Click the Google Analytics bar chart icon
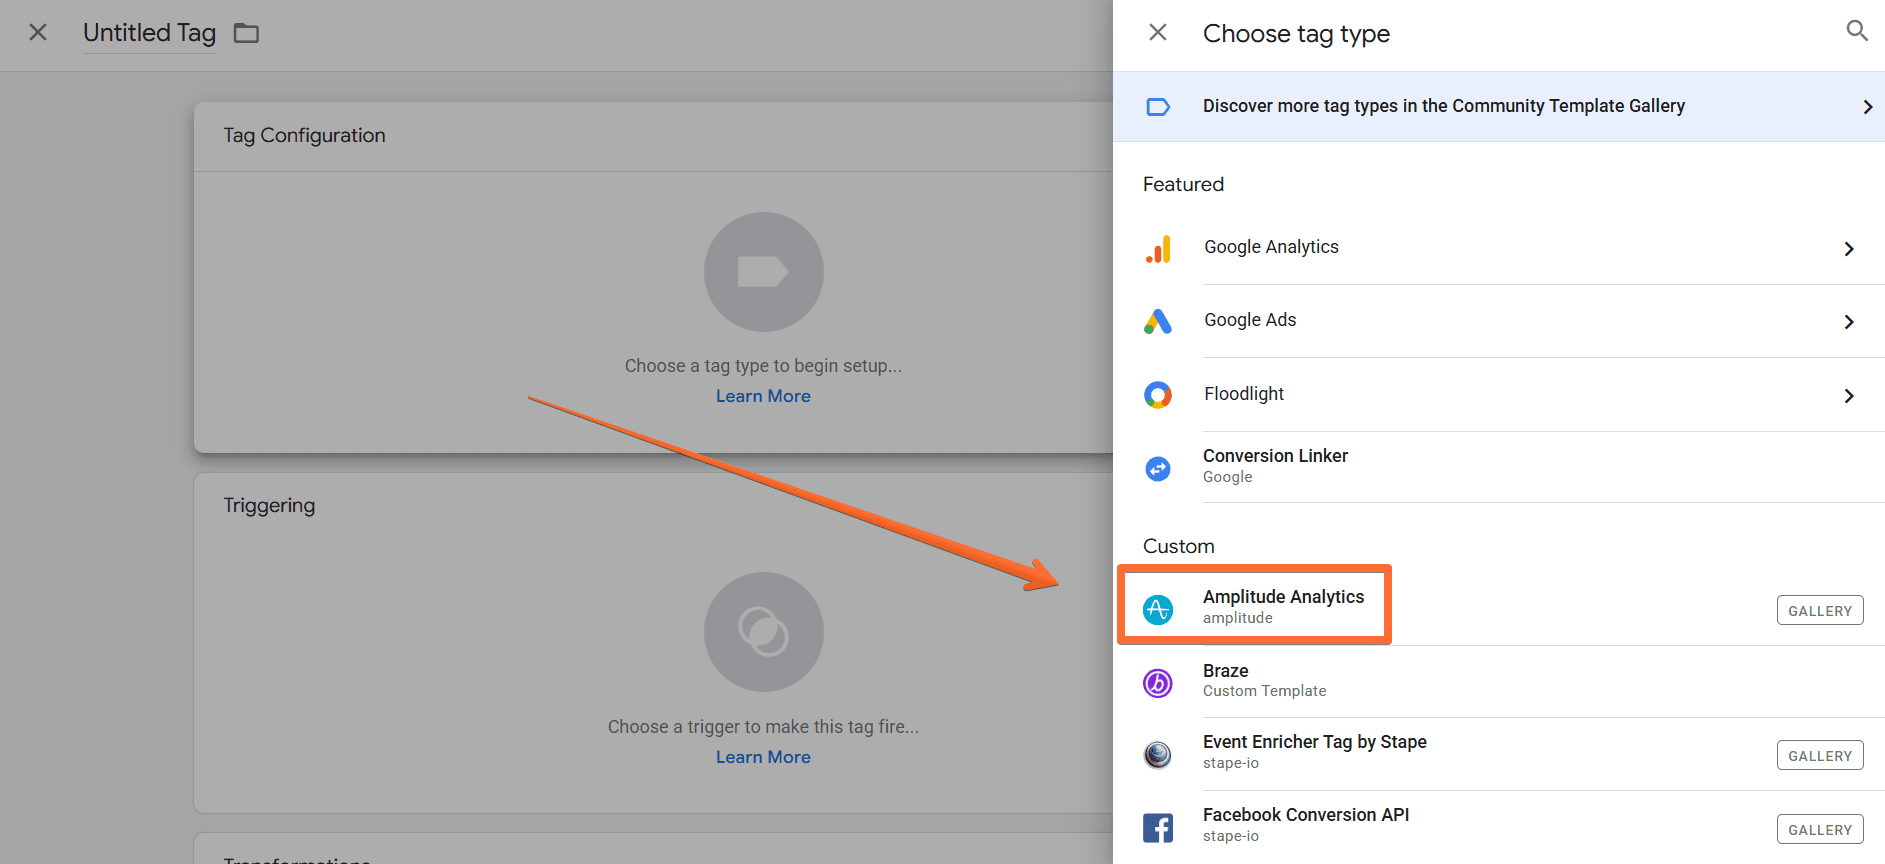Screen dimensions: 1885x864 1158,248
